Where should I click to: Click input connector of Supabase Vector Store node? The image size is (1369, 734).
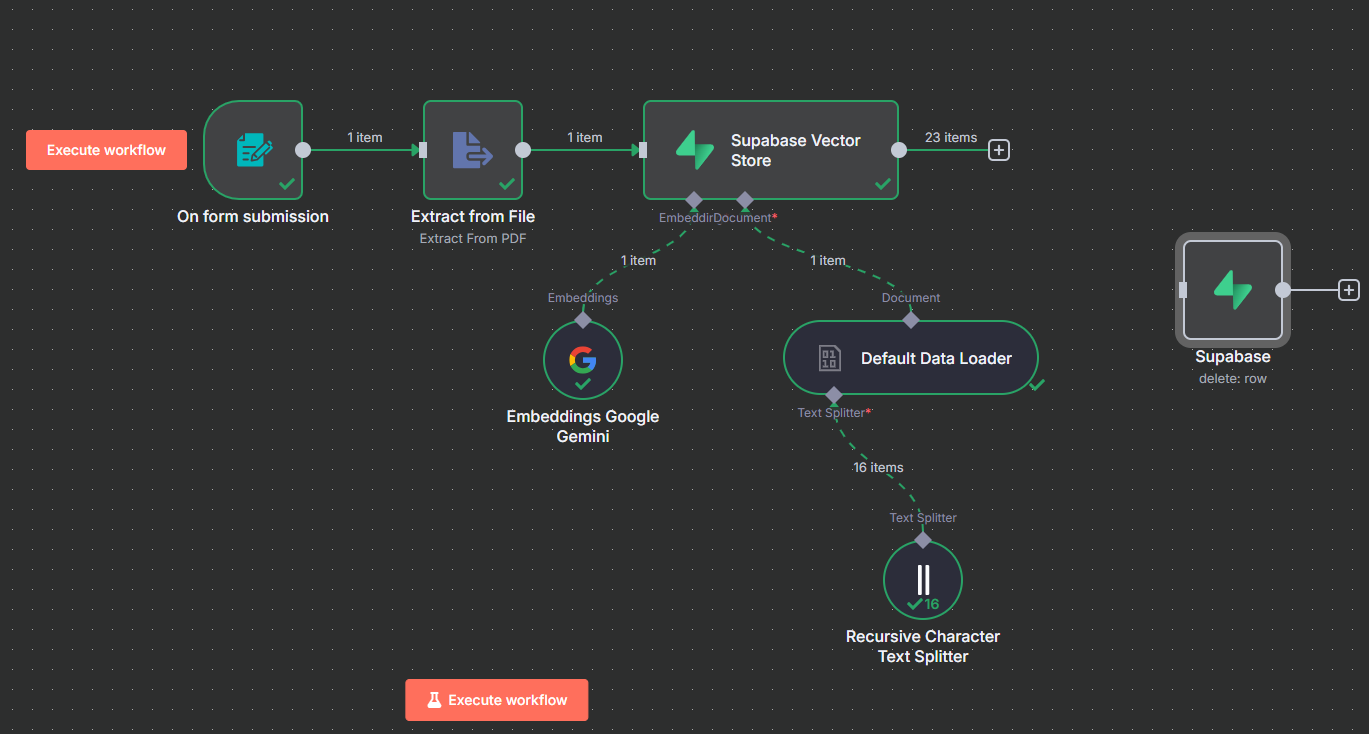(x=643, y=150)
